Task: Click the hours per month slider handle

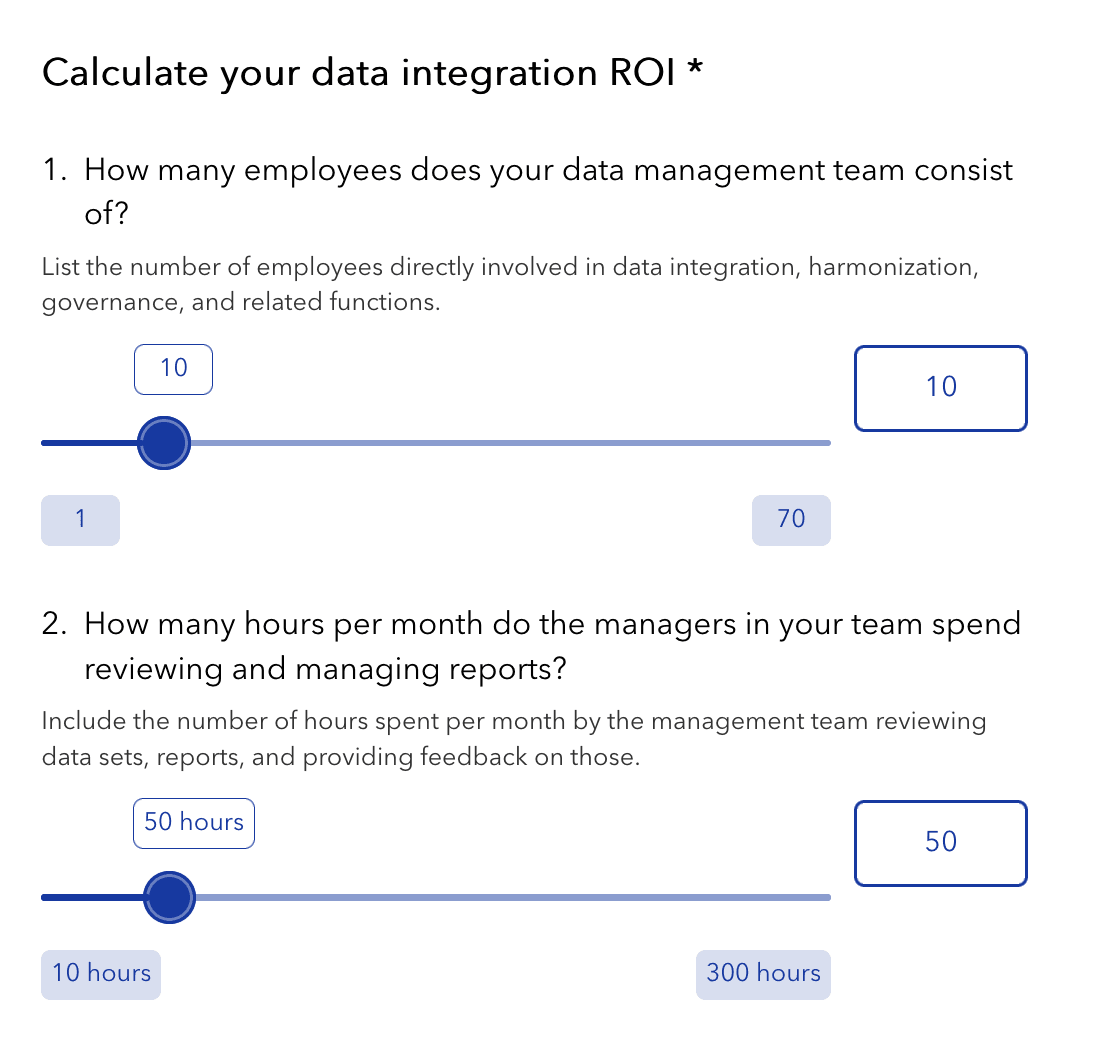Action: (169, 897)
